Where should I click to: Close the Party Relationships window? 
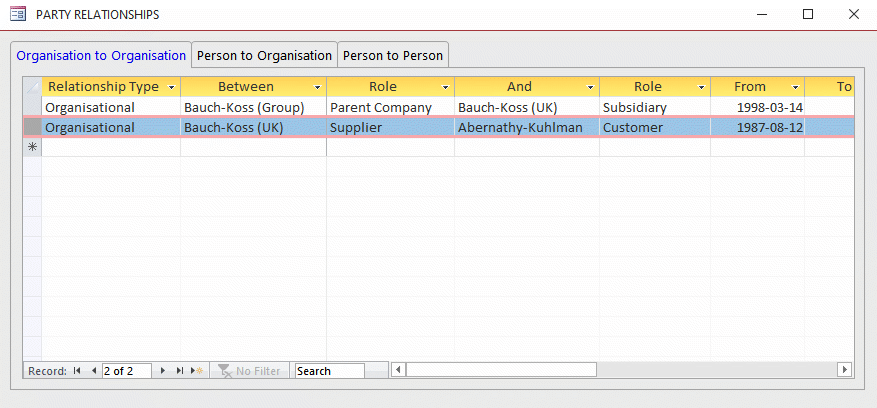click(x=854, y=15)
